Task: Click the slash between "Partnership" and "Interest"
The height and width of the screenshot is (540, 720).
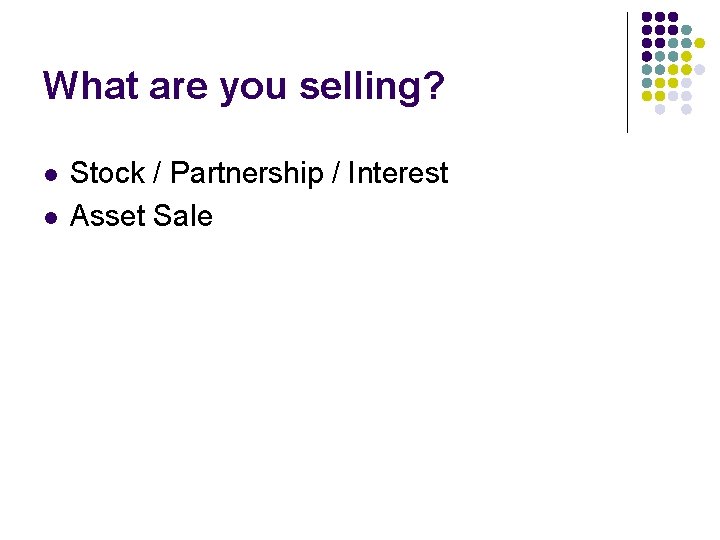Action: 335,173
